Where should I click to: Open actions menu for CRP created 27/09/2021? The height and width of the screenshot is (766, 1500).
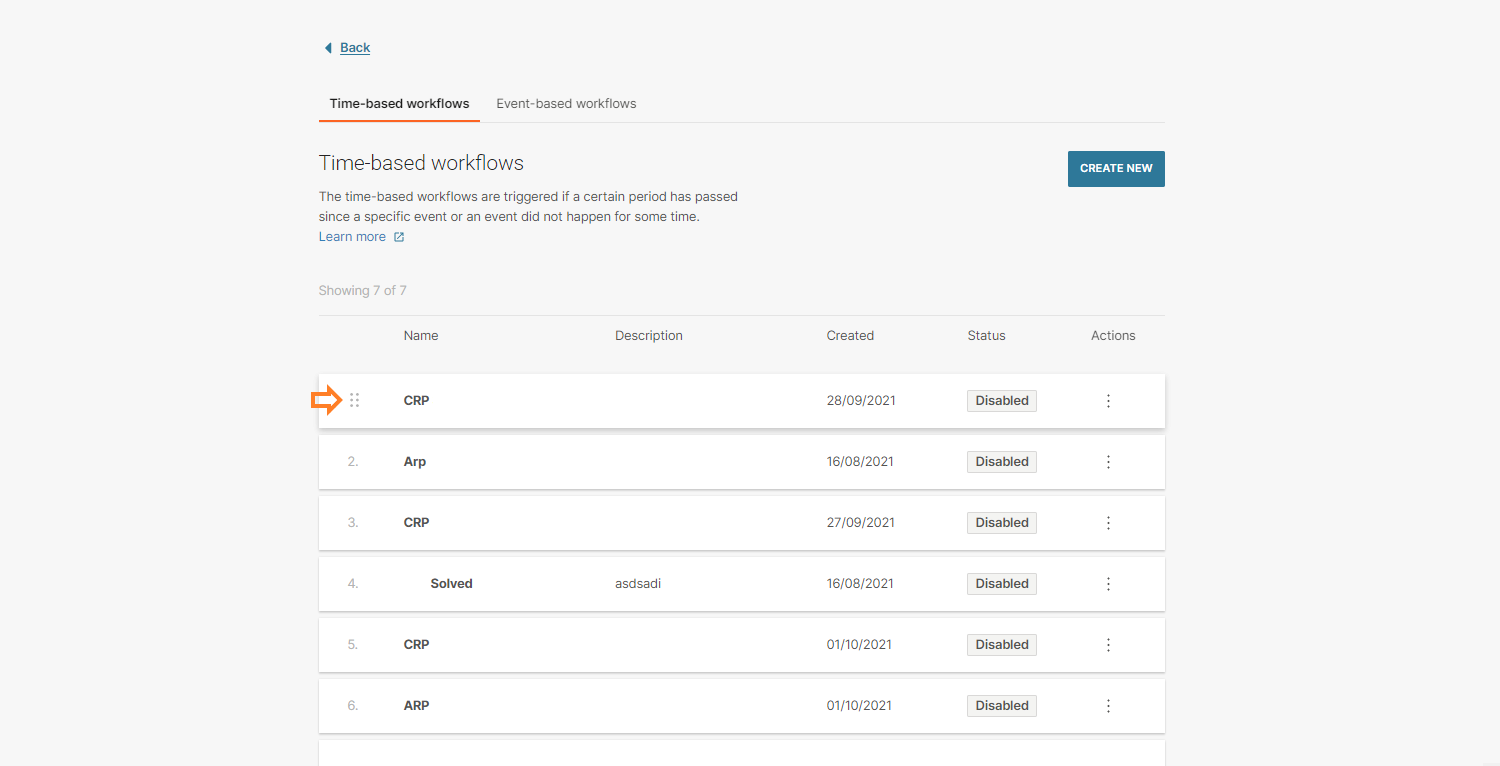(1108, 523)
